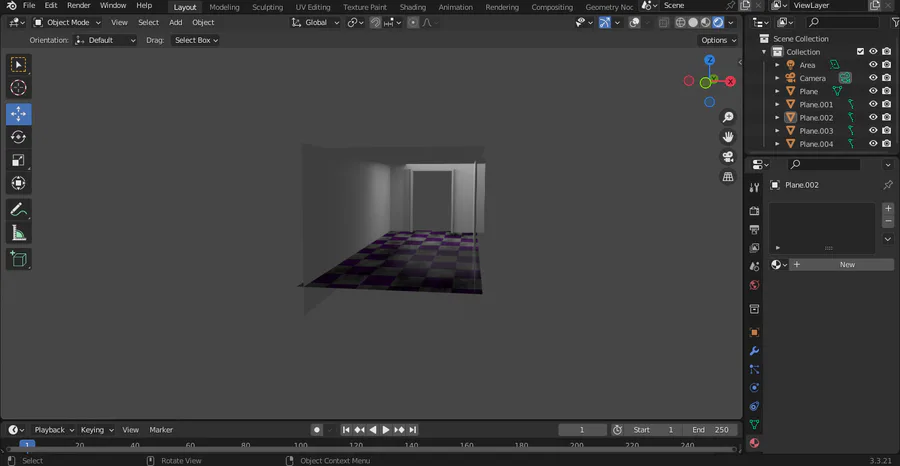Open the Output properties tab
The width and height of the screenshot is (900, 466).
coord(754,230)
